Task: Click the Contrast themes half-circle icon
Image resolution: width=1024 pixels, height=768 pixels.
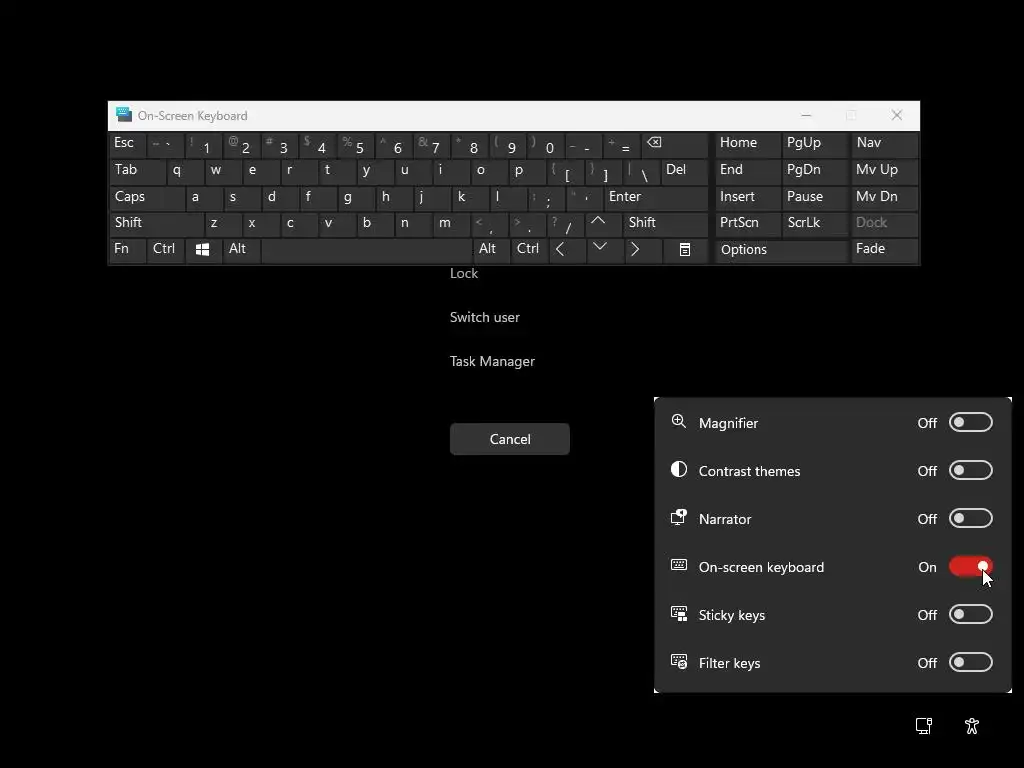Action: click(679, 470)
